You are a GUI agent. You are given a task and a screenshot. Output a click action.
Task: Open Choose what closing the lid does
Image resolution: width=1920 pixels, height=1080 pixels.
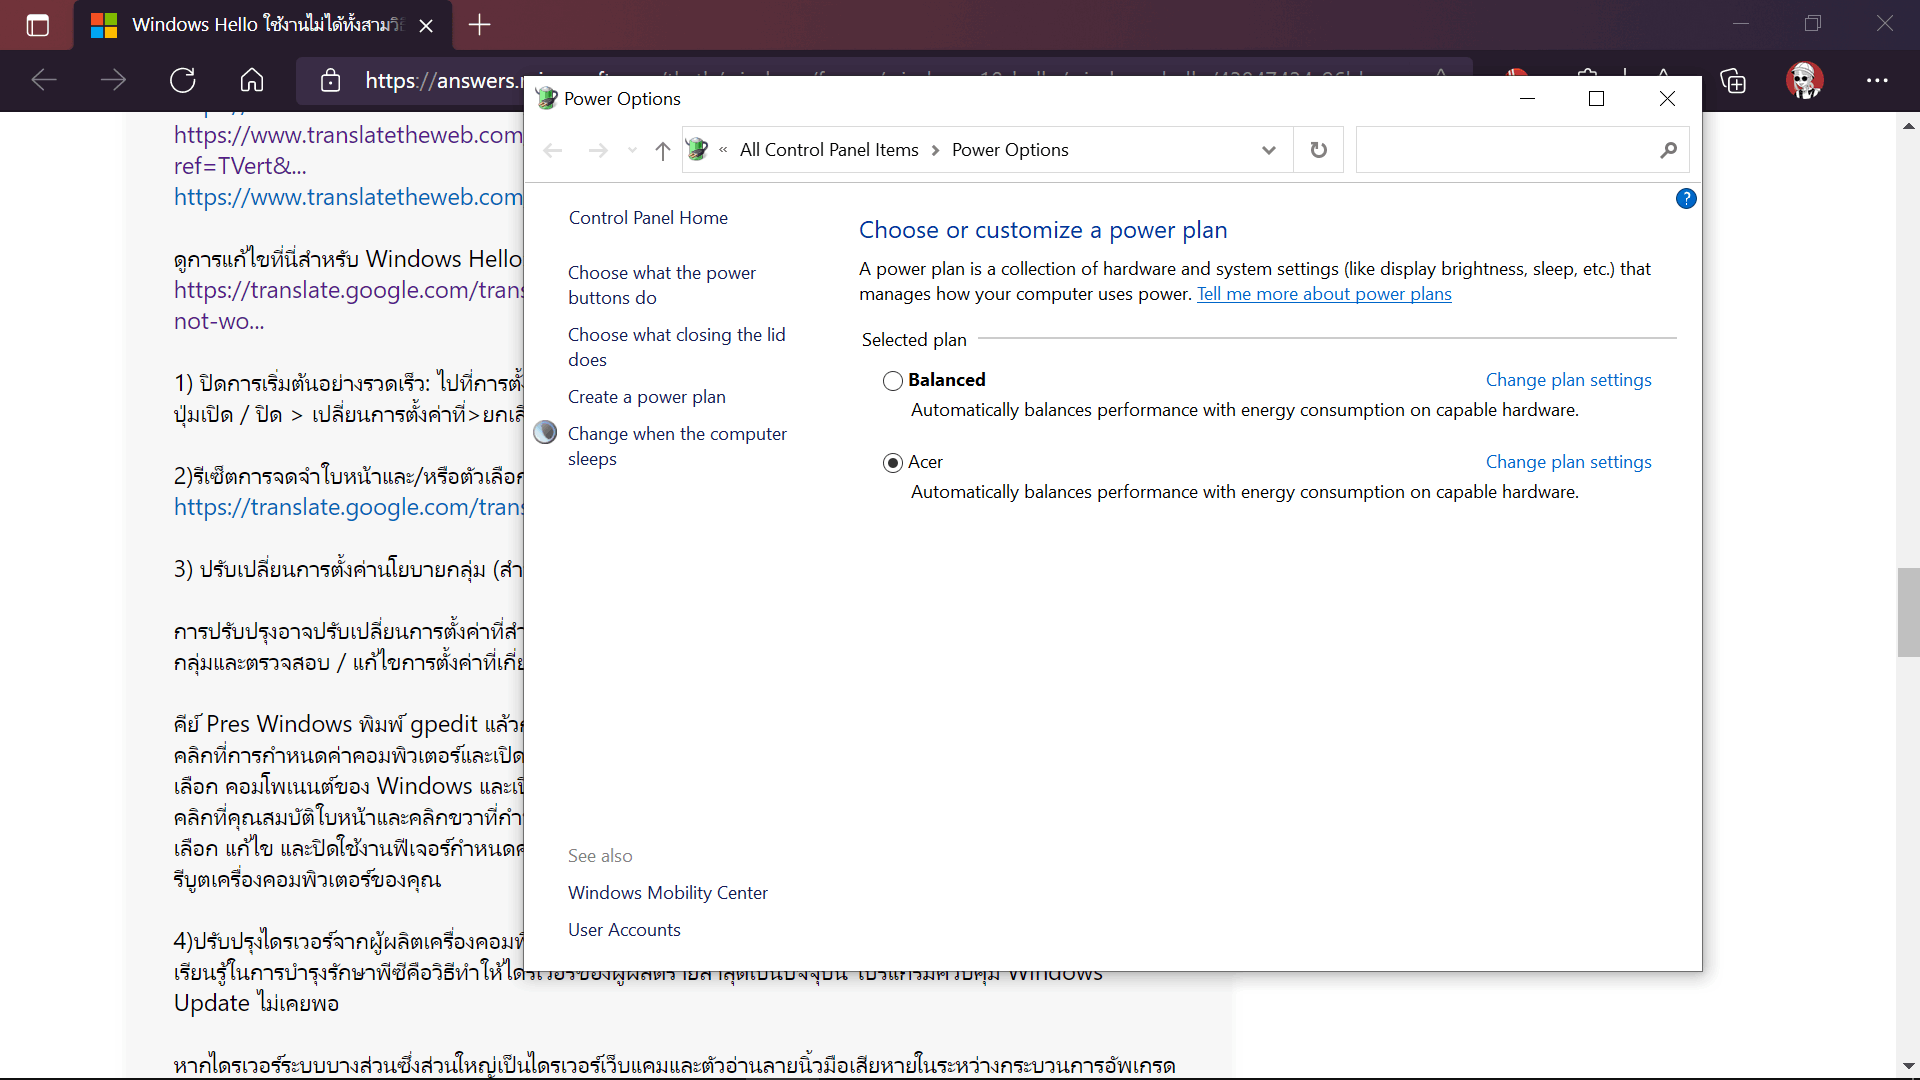[x=677, y=347]
